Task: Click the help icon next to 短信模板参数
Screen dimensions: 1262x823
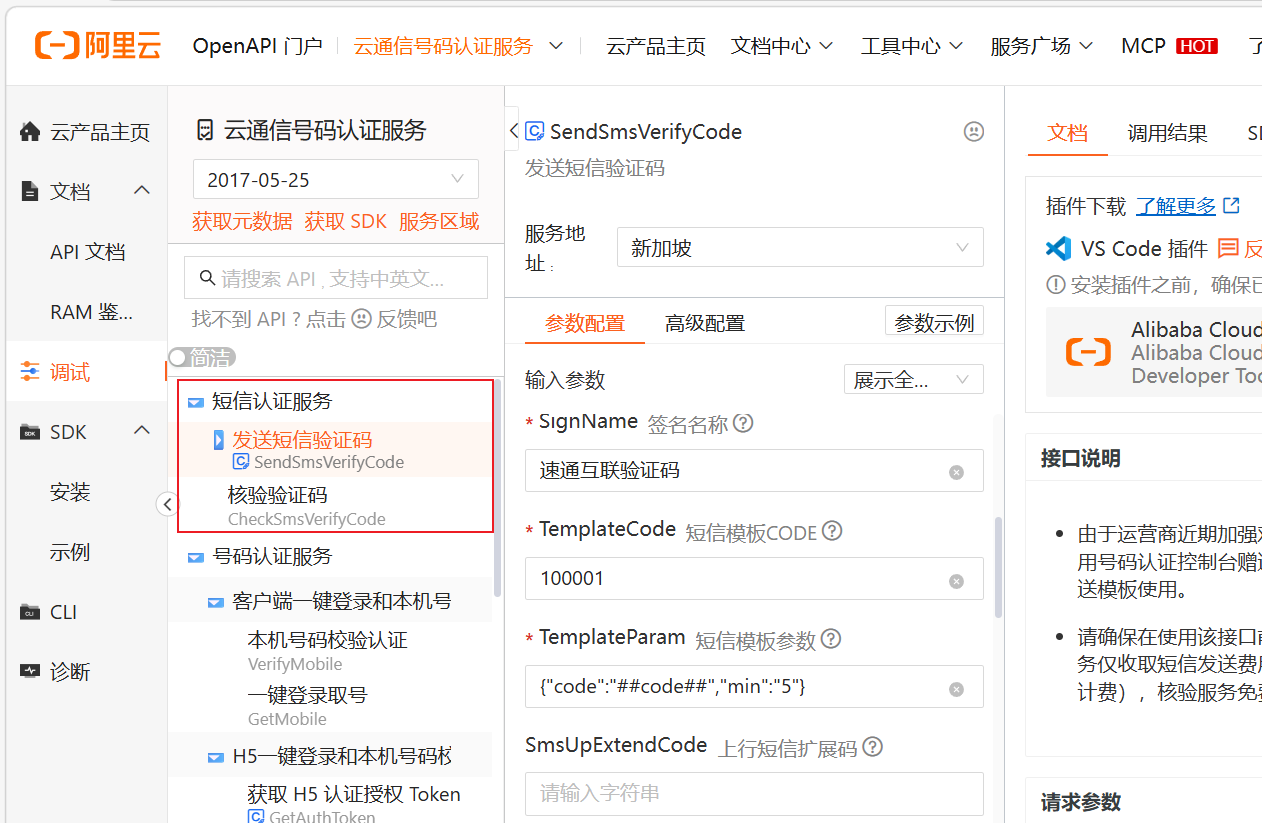Action: coord(831,639)
